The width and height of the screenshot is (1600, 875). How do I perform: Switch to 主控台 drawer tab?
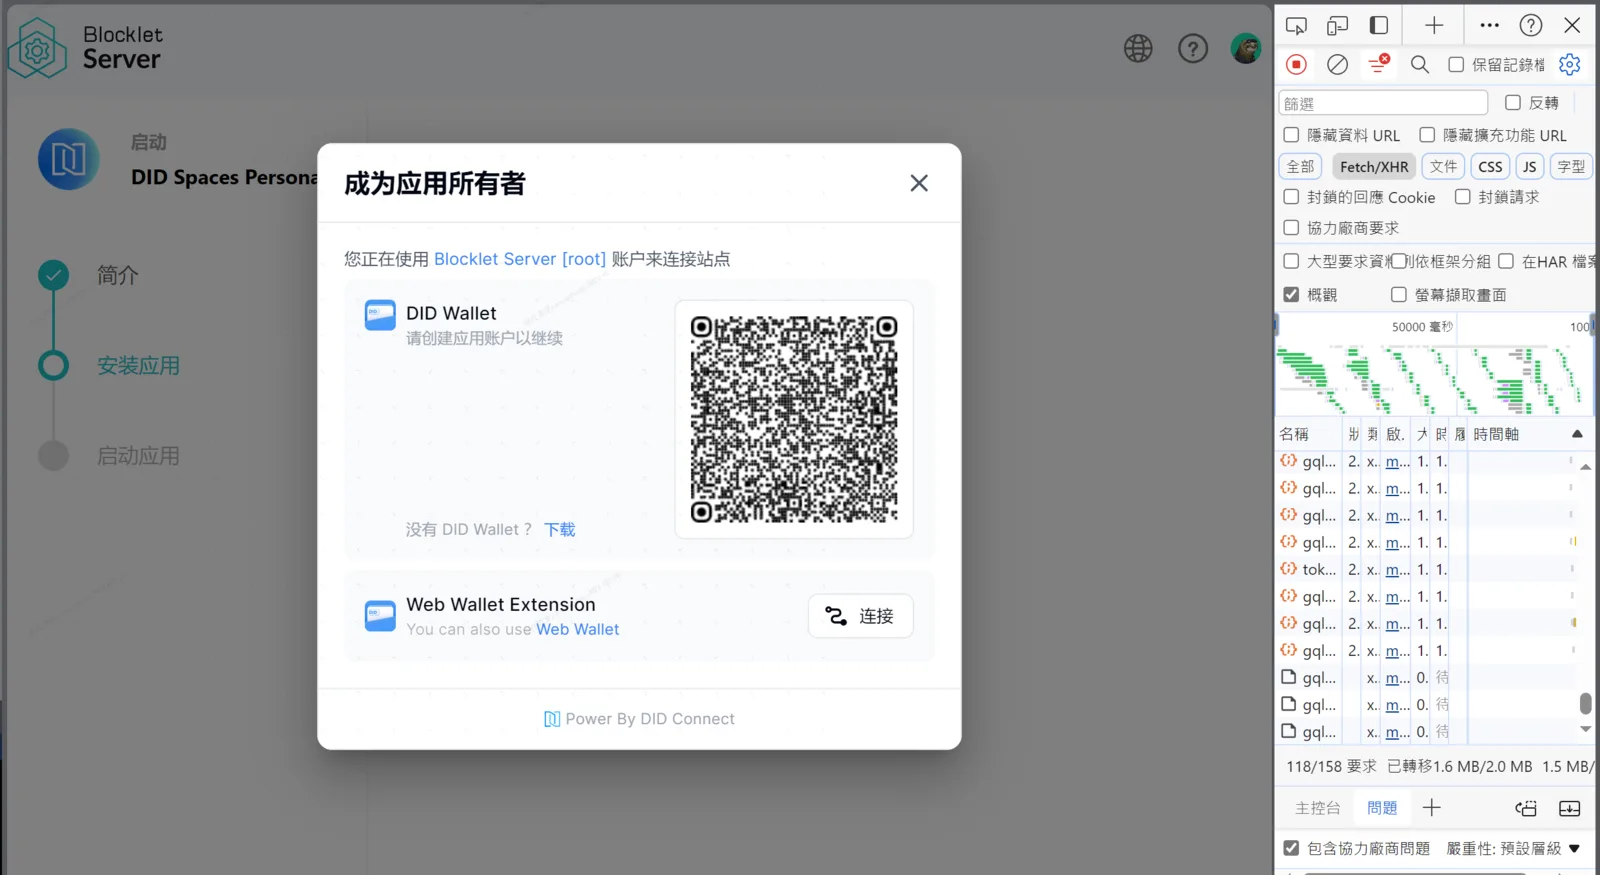(1317, 808)
